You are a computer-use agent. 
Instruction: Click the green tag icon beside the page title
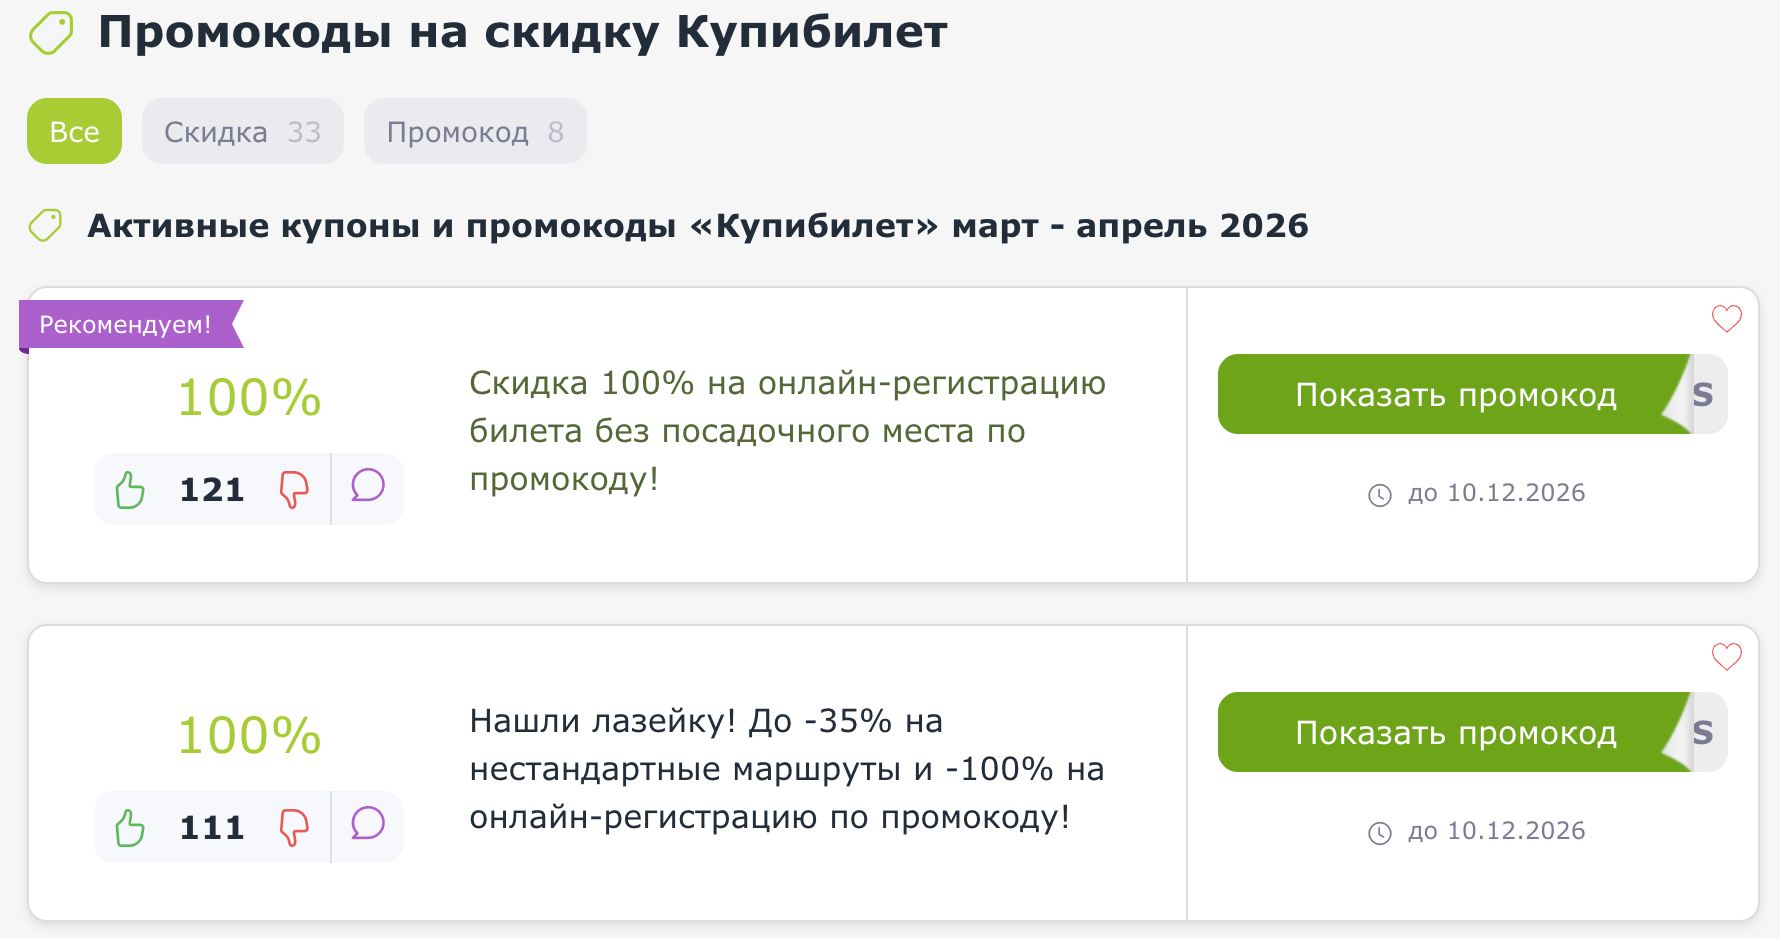[x=50, y=31]
